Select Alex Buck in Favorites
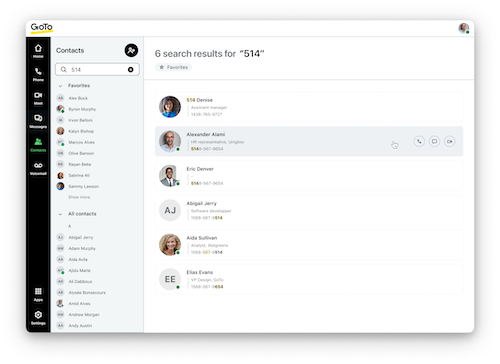The height and width of the screenshot is (364, 500). pos(78,98)
